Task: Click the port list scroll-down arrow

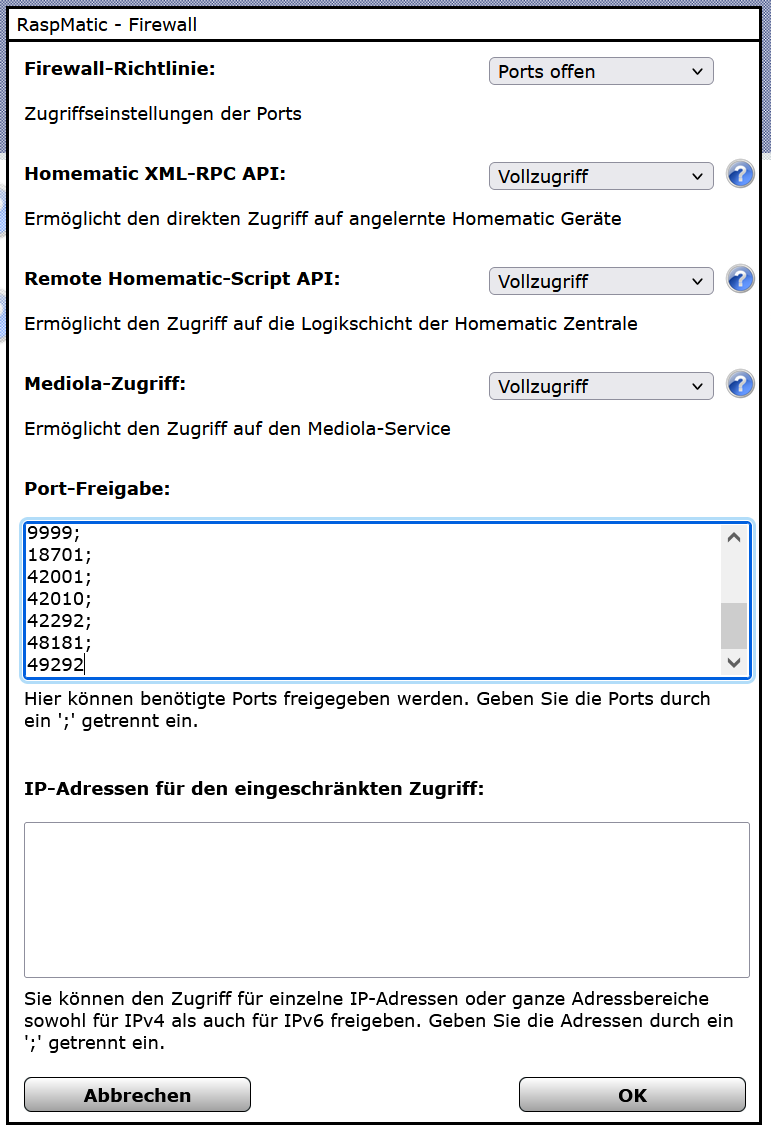Action: pos(734,662)
